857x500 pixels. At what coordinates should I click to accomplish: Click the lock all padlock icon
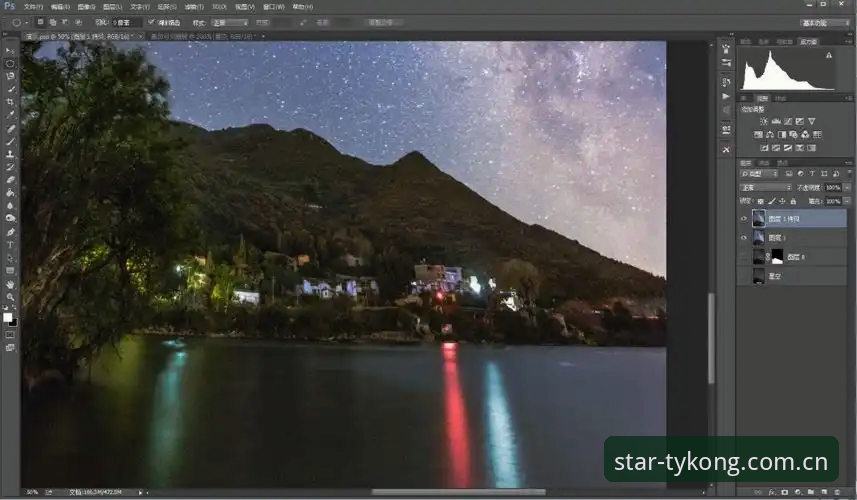coord(793,201)
